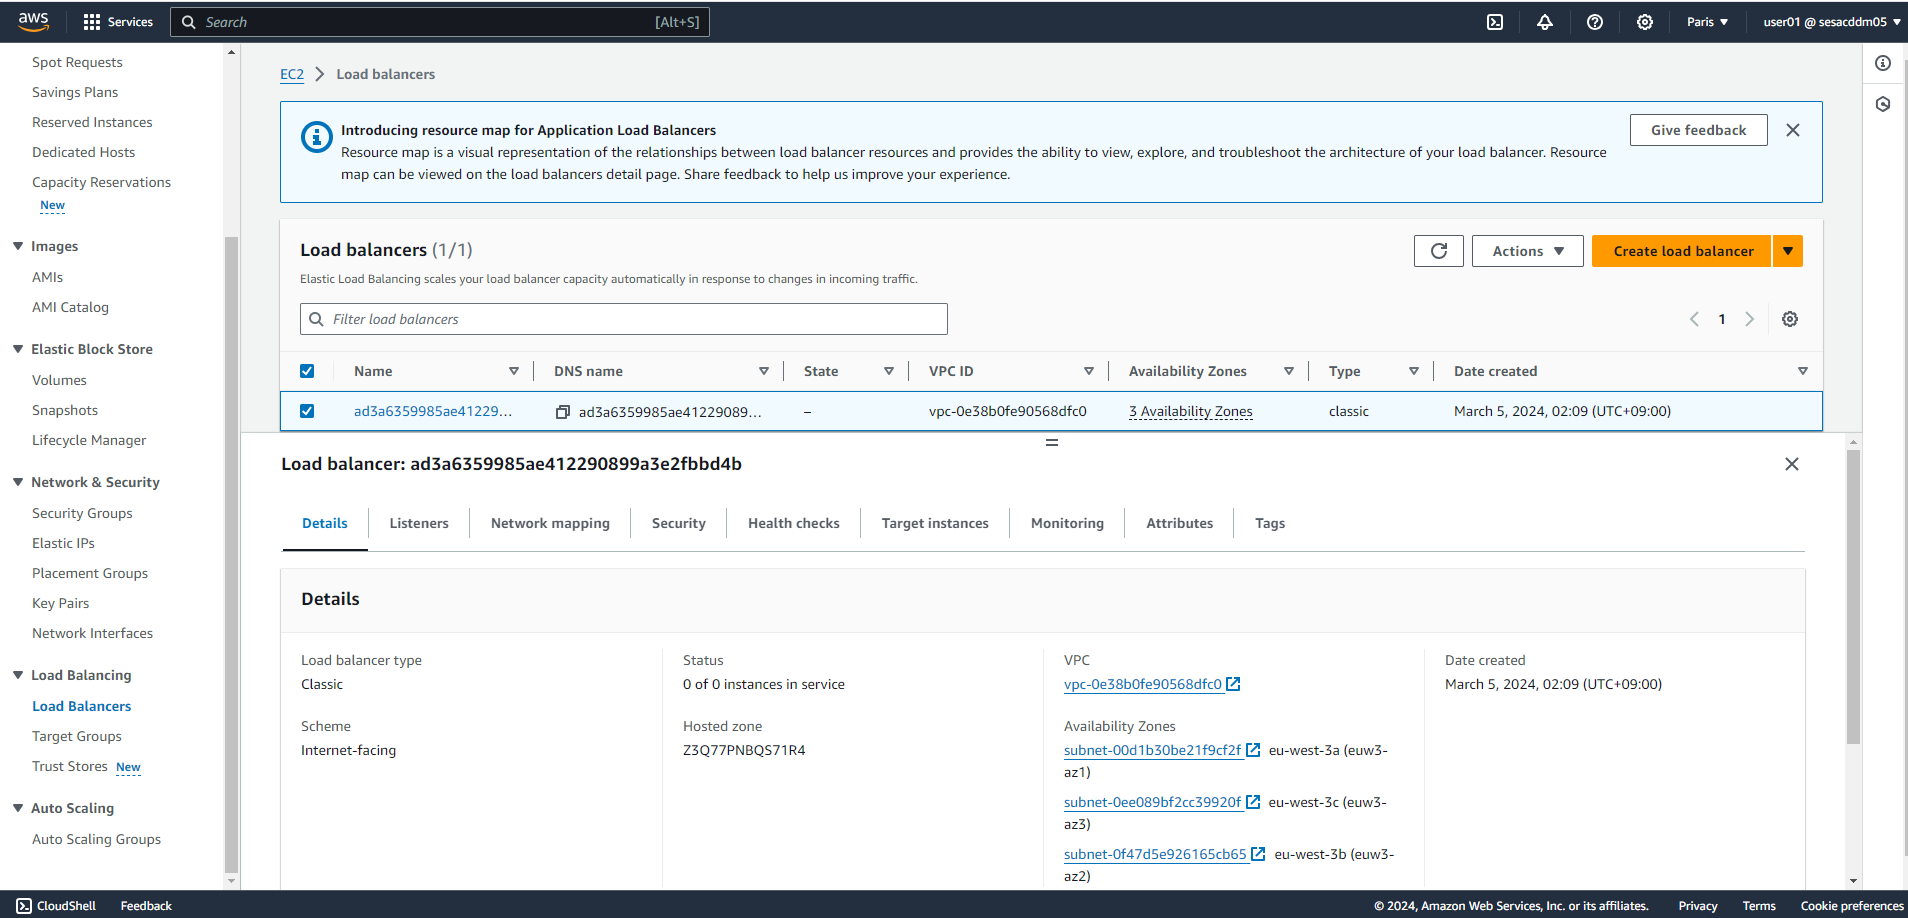Viewport: 1908px width, 918px height.
Task: Collapse the Images sidebar section
Action: [18, 246]
